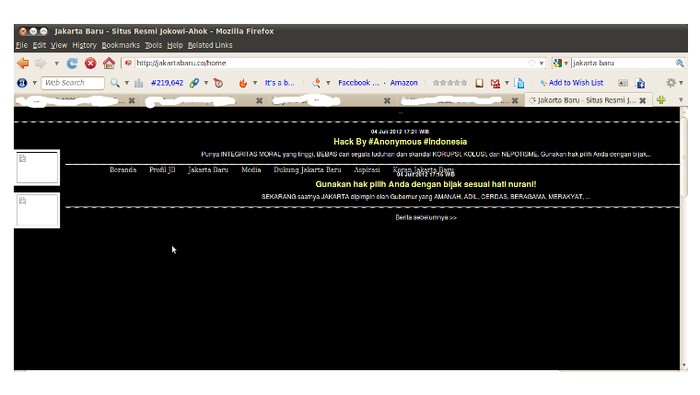Screen dimensions: 700x395
Task: Click the brown book icon in toolbar
Action: pyautogui.click(x=479, y=83)
